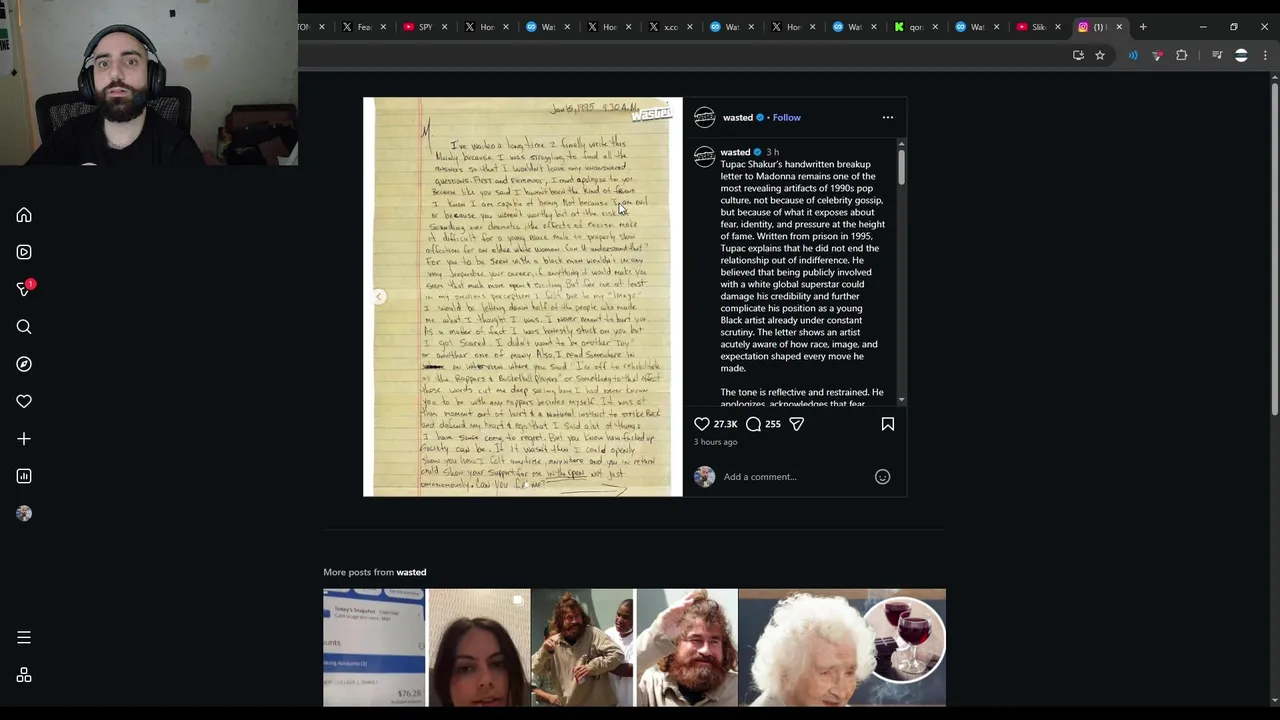The image size is (1280, 720).
Task: Open Profile avatar in the sidebar
Action: click(24, 513)
